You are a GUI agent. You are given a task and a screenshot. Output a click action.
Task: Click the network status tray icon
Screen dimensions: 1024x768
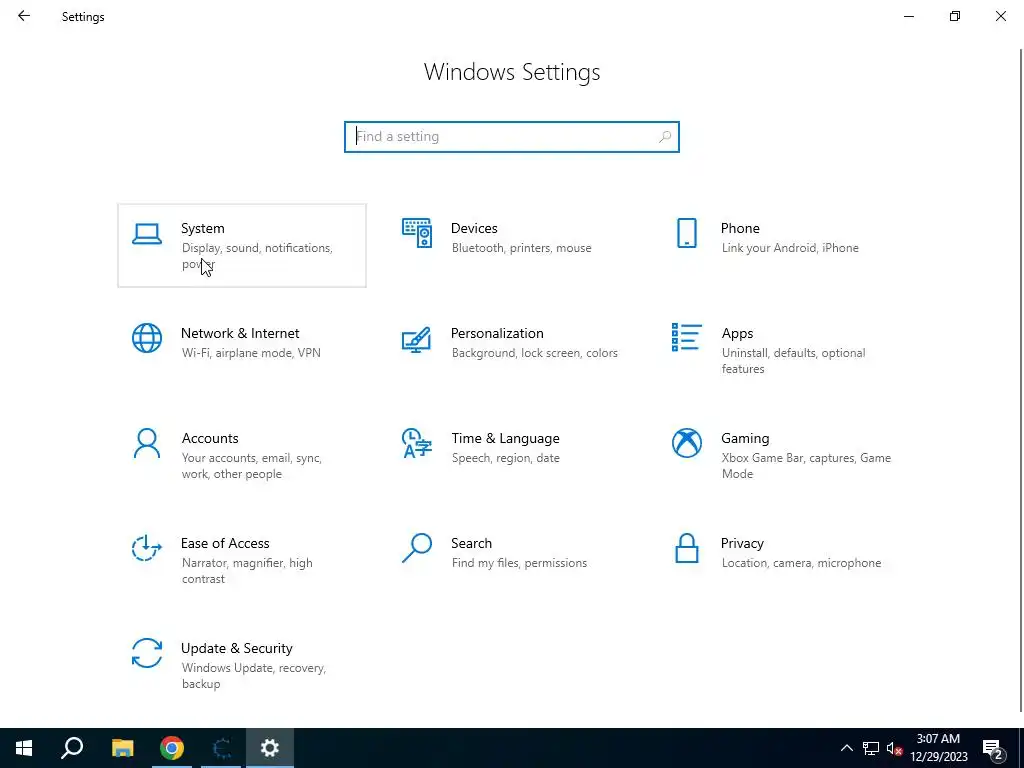pos(871,748)
